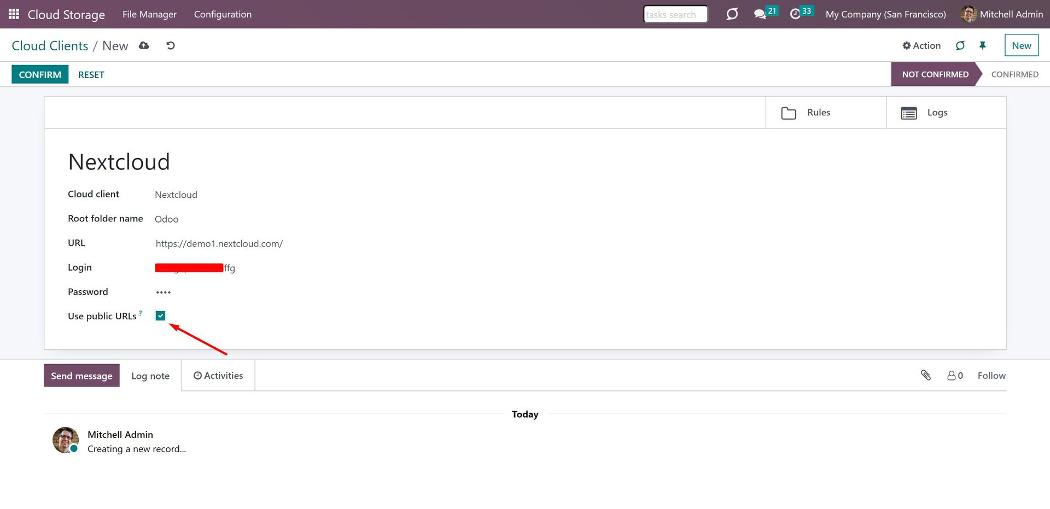The height and width of the screenshot is (509, 1050).
Task: Open the Rules smart button
Action: click(826, 113)
